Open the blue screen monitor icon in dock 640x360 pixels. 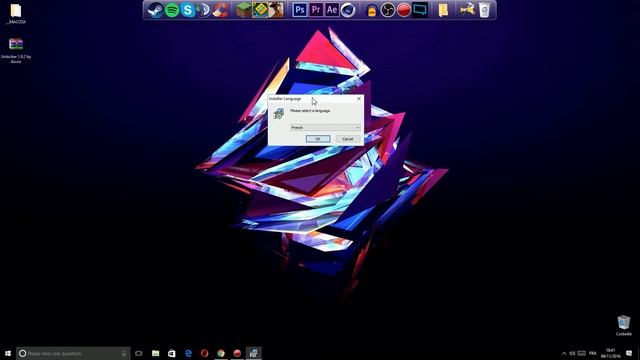click(420, 10)
